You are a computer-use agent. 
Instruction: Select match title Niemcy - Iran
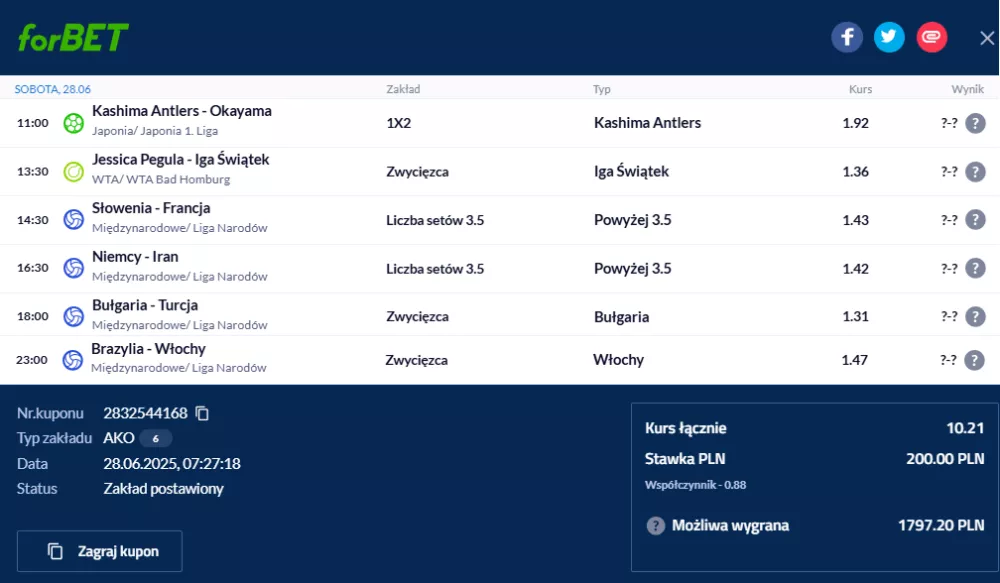click(135, 256)
